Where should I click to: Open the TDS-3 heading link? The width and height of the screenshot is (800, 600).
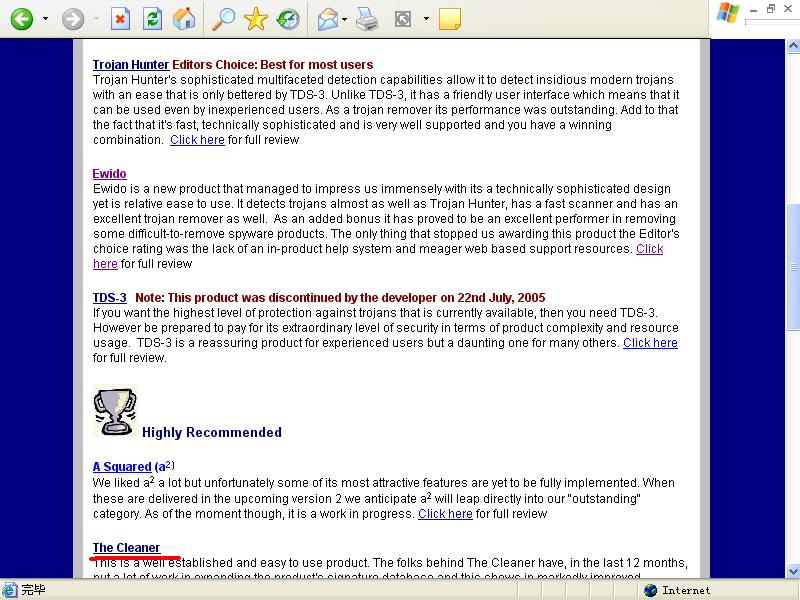tap(109, 298)
